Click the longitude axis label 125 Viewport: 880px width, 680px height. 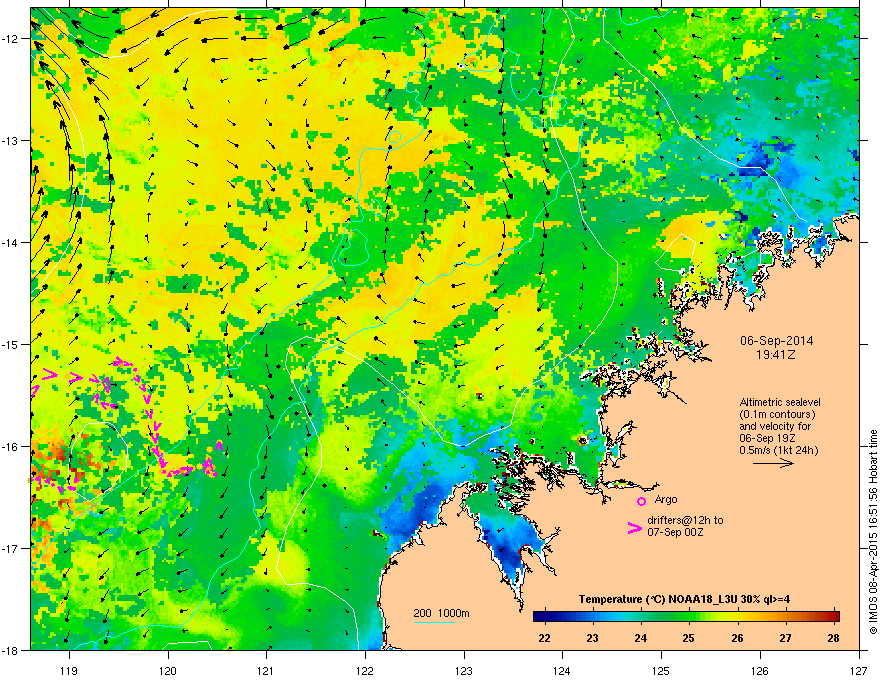pos(661,670)
